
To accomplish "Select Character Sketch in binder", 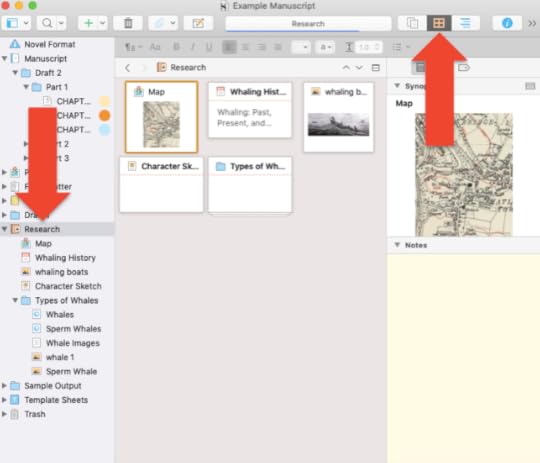I will [x=68, y=286].
